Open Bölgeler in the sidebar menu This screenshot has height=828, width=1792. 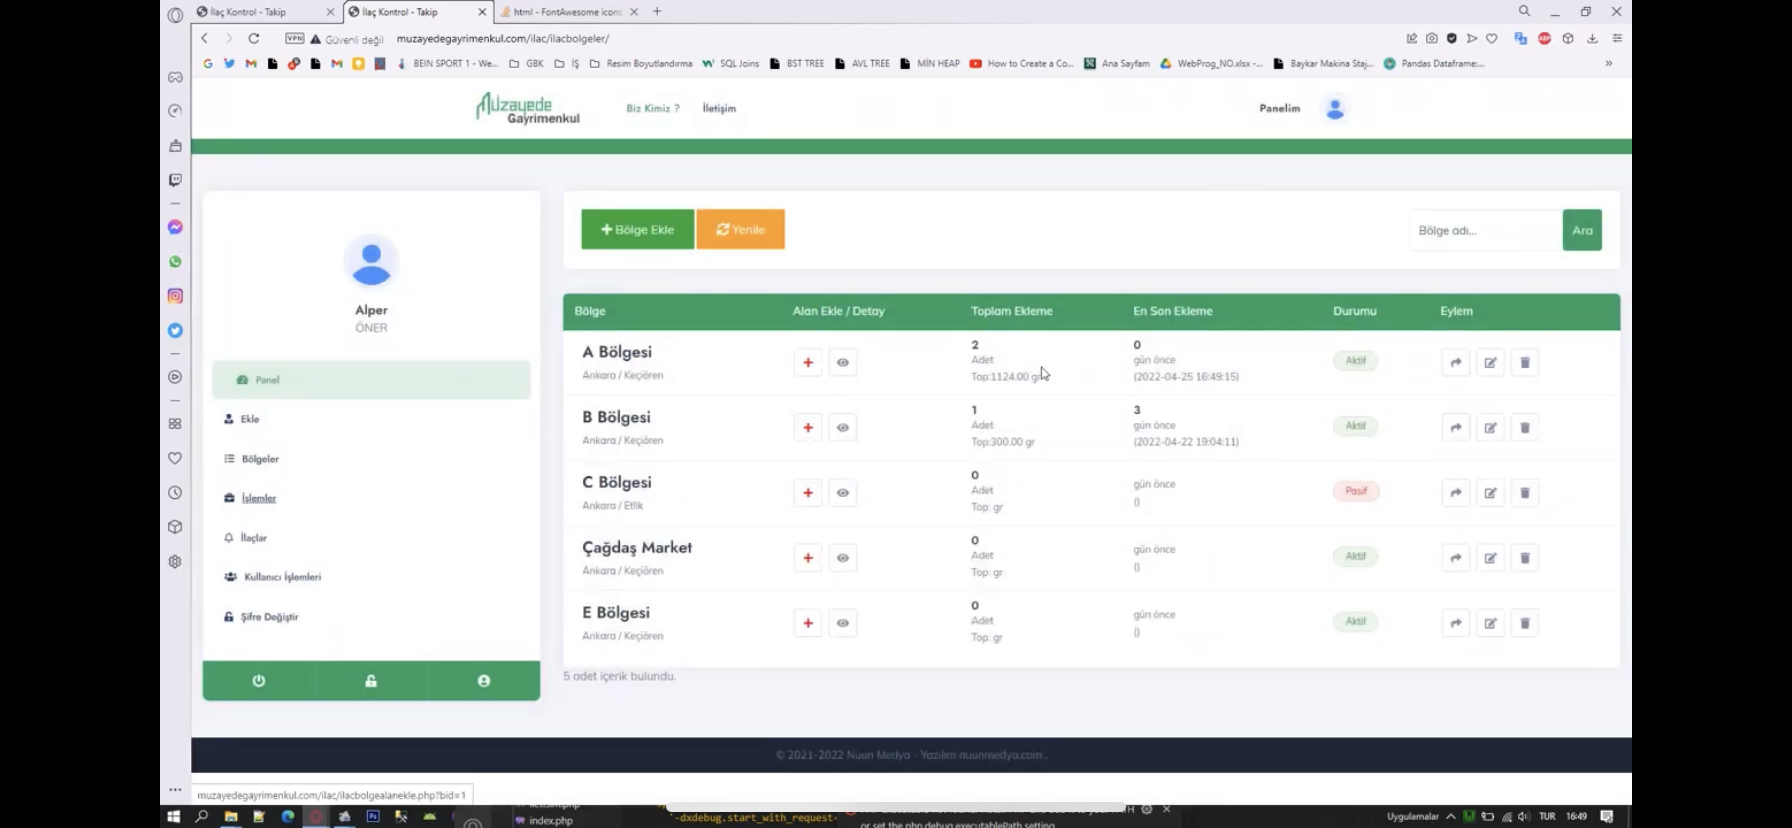(260, 459)
